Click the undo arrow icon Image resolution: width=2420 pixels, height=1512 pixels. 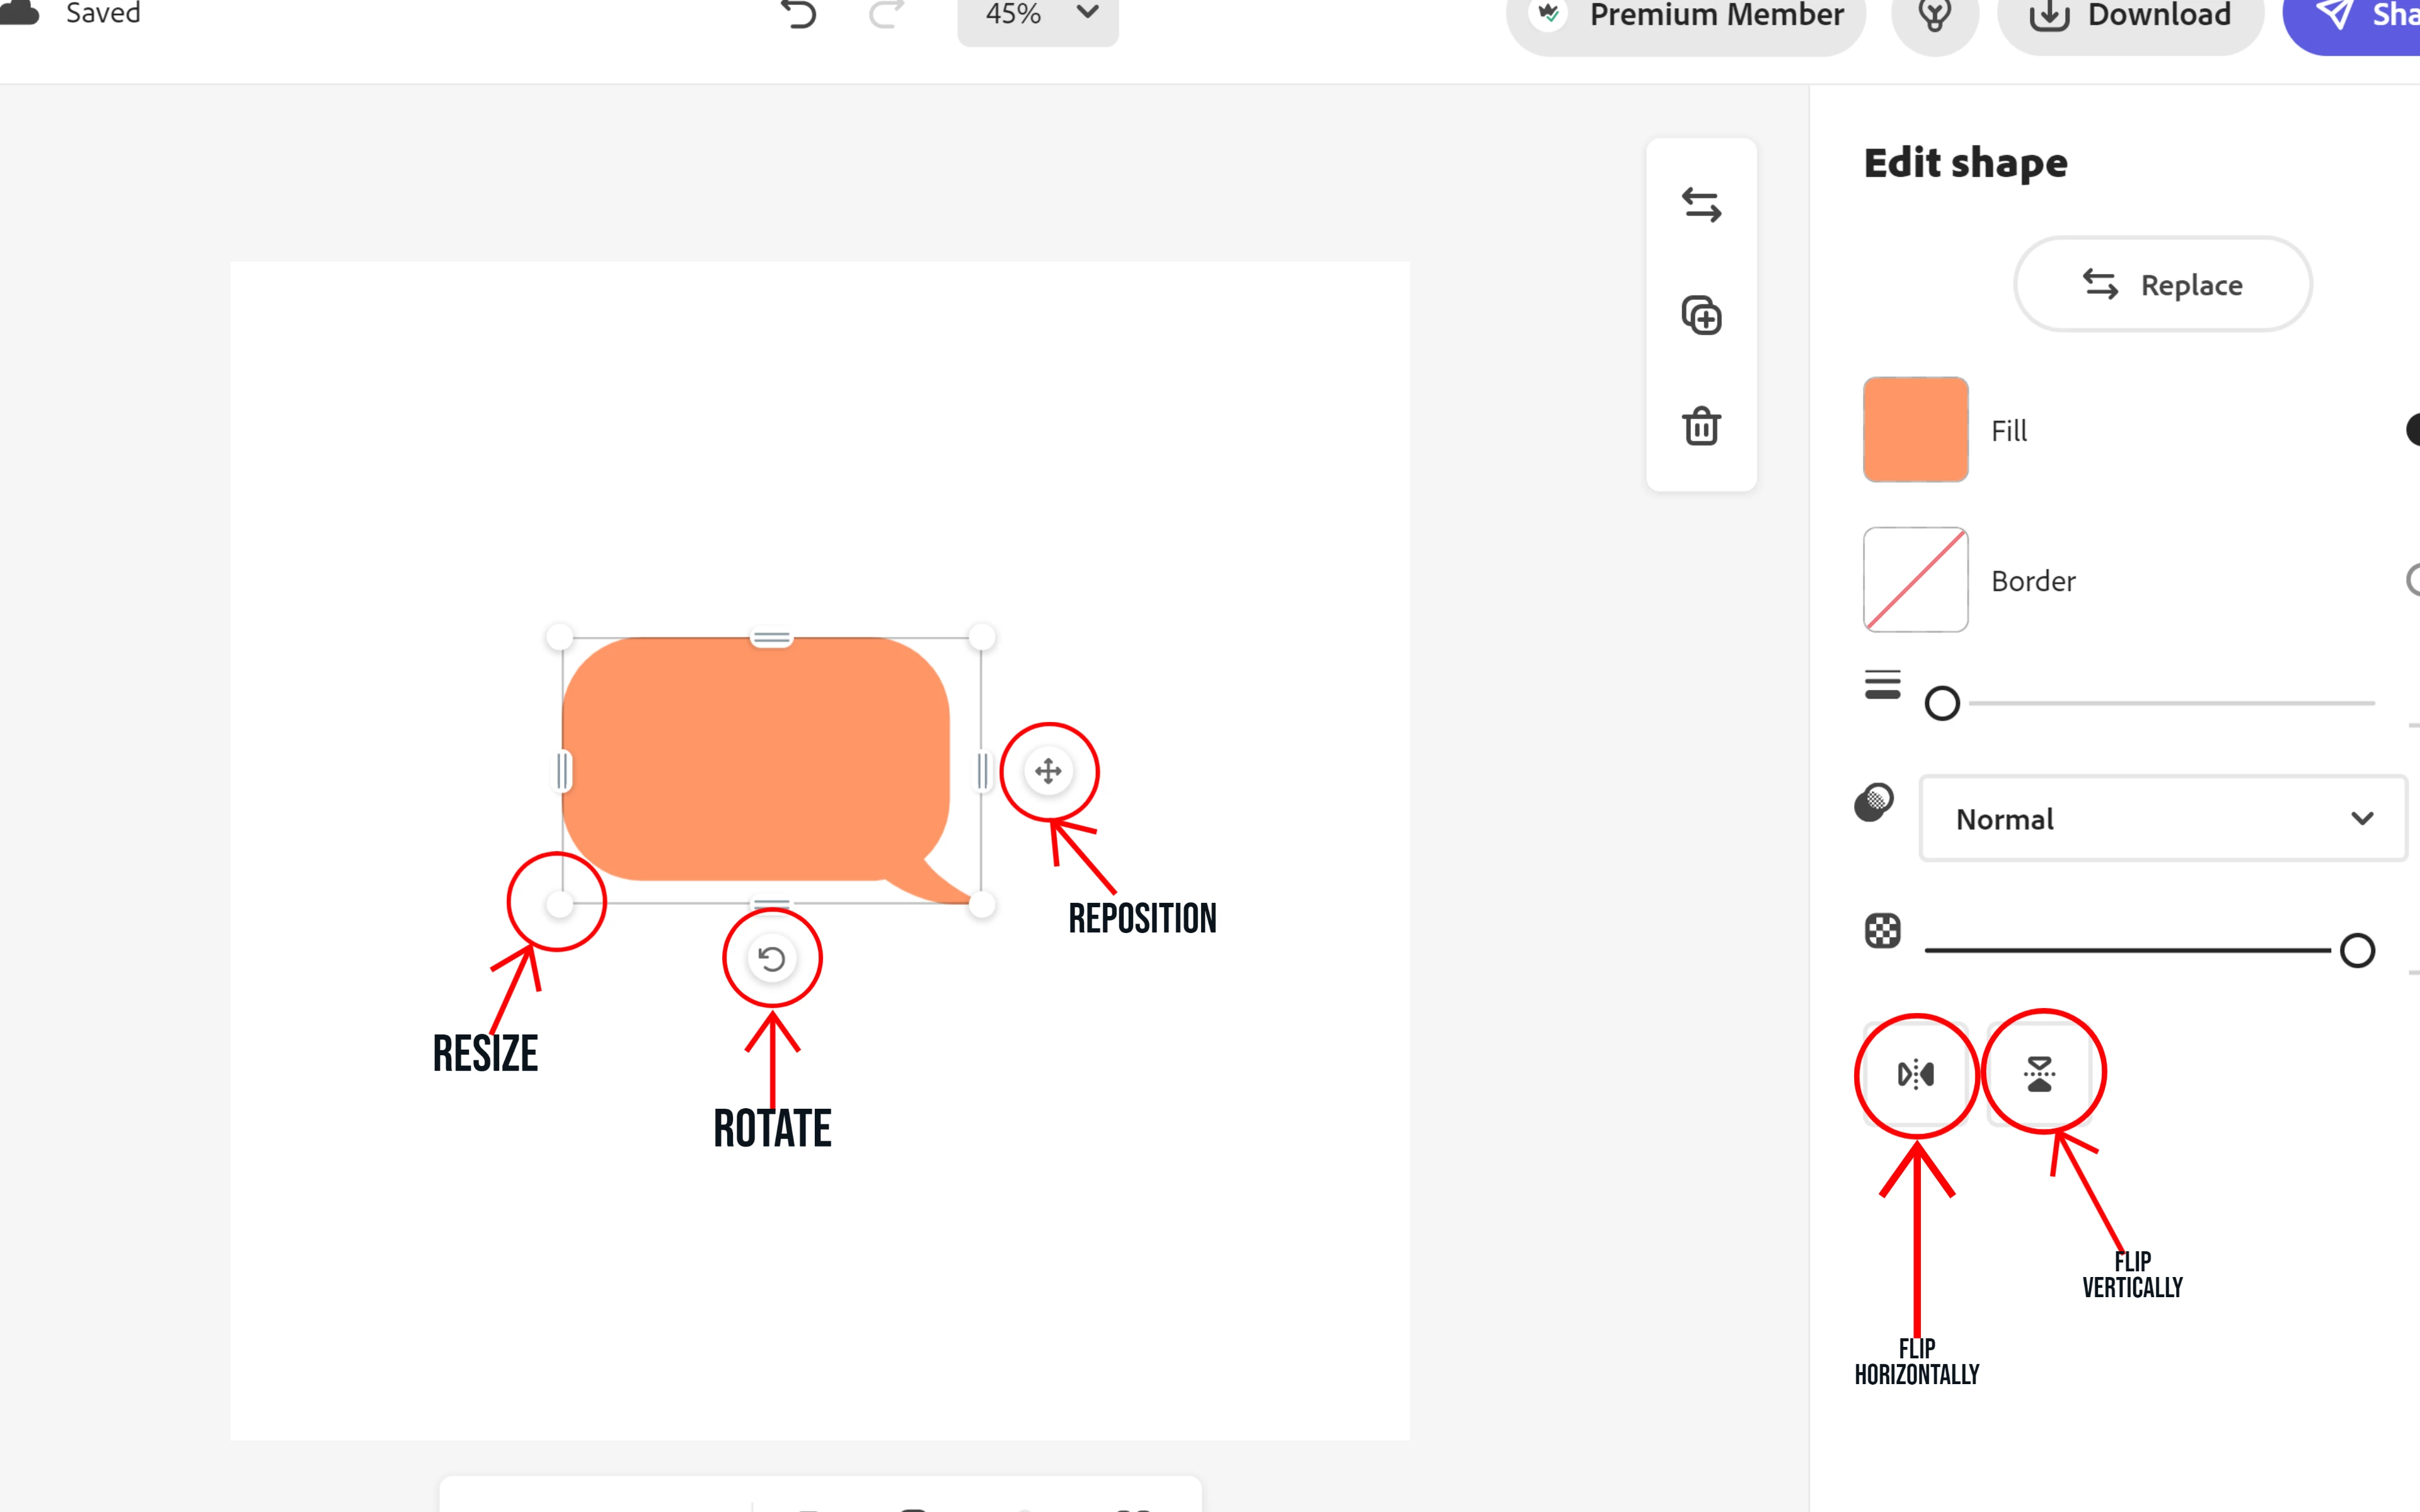coord(799,15)
